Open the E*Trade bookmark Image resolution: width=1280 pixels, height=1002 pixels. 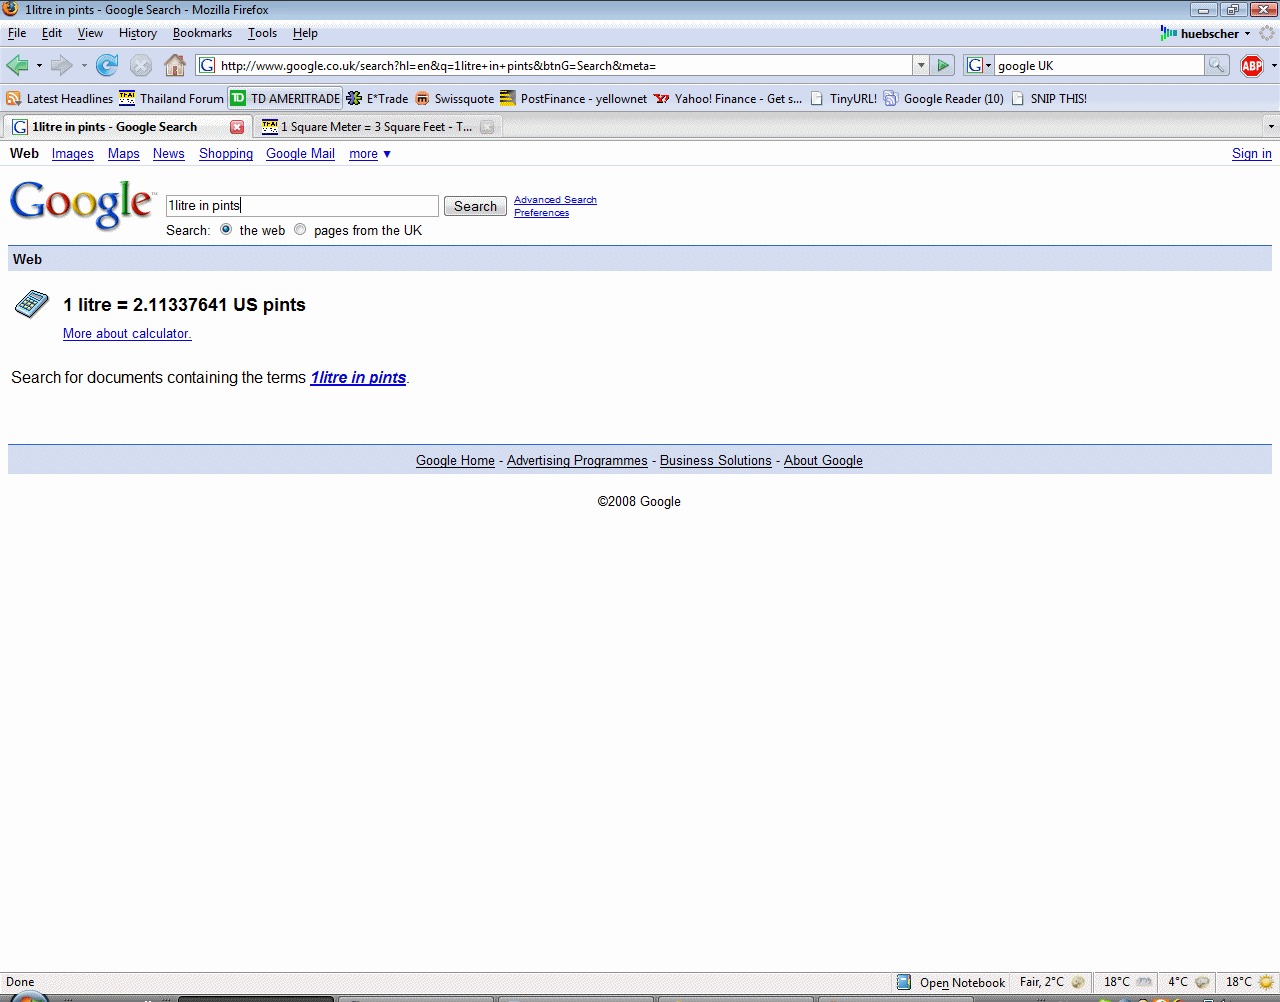click(377, 99)
